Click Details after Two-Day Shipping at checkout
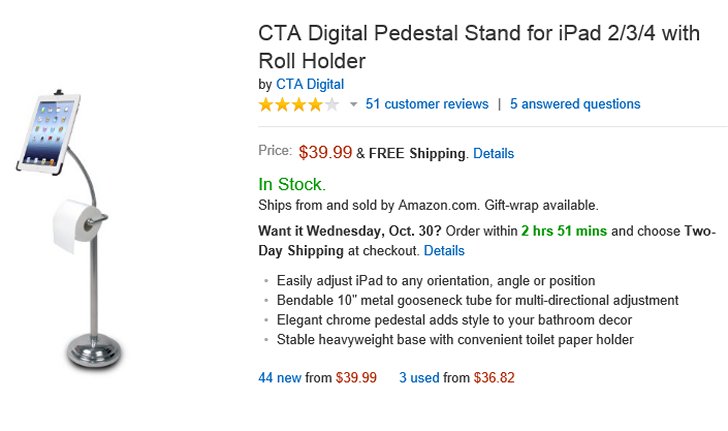This screenshot has height=431, width=728. pyautogui.click(x=444, y=250)
